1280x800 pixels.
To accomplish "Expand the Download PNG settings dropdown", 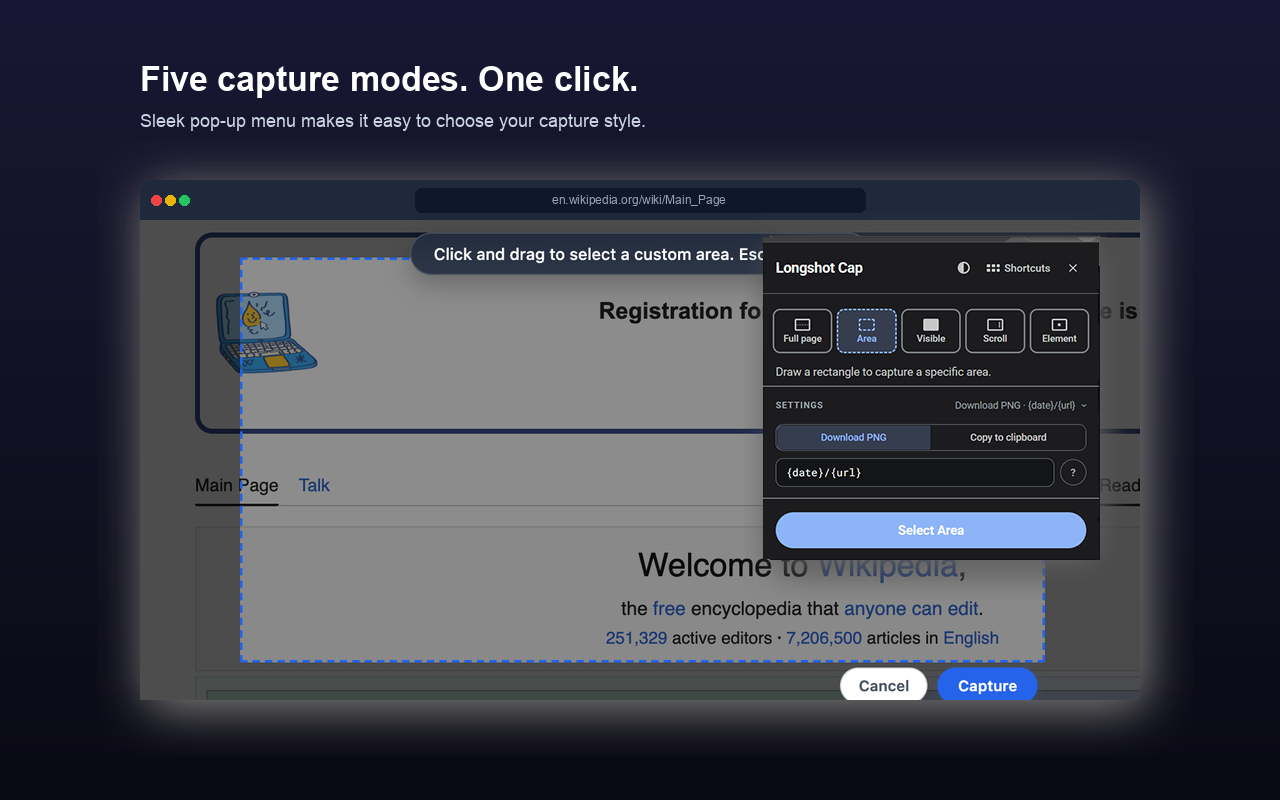I will [x=1020, y=405].
